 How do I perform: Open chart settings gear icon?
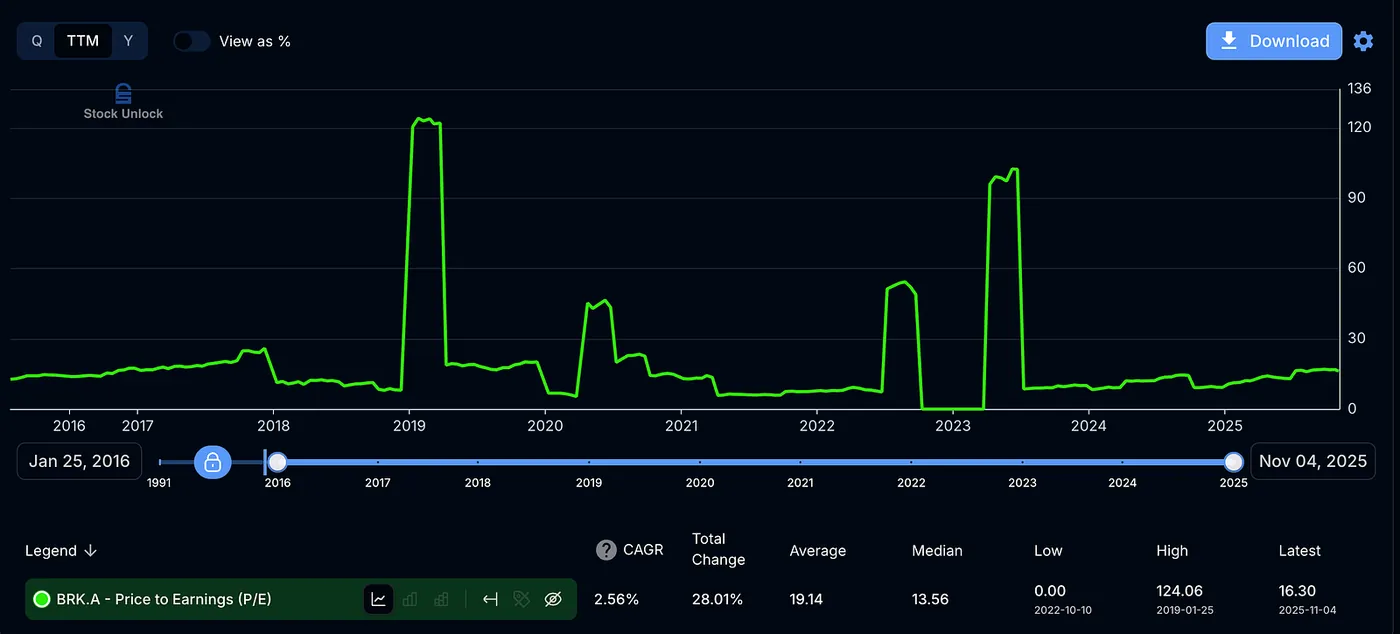1363,41
